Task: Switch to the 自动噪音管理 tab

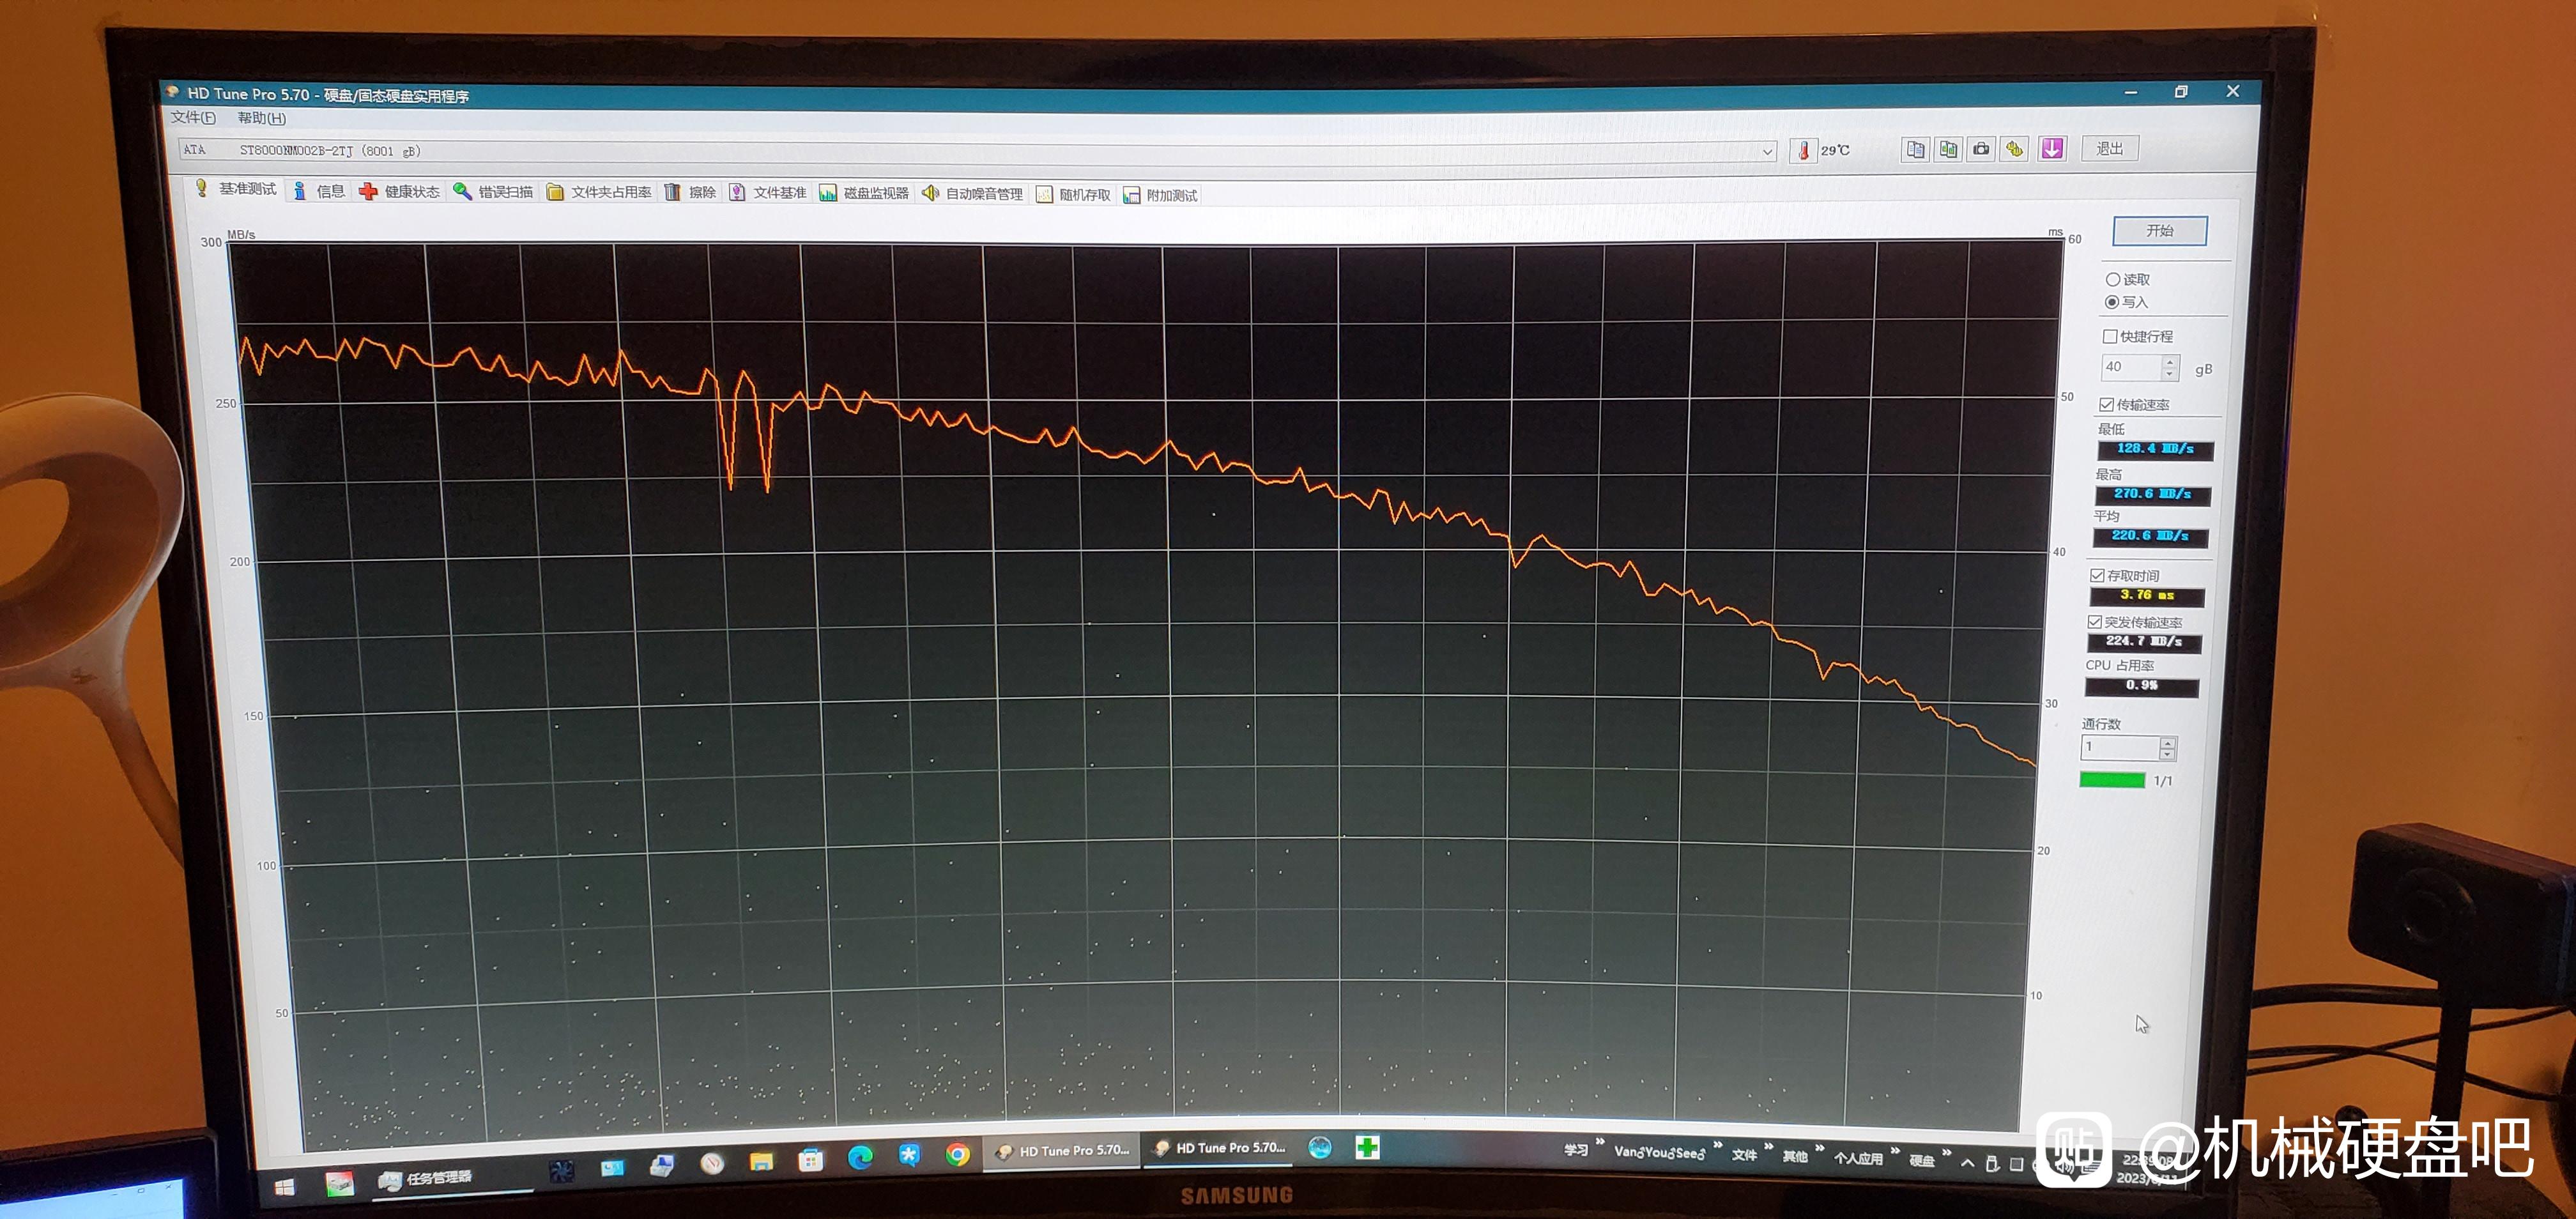Action: 972,193
